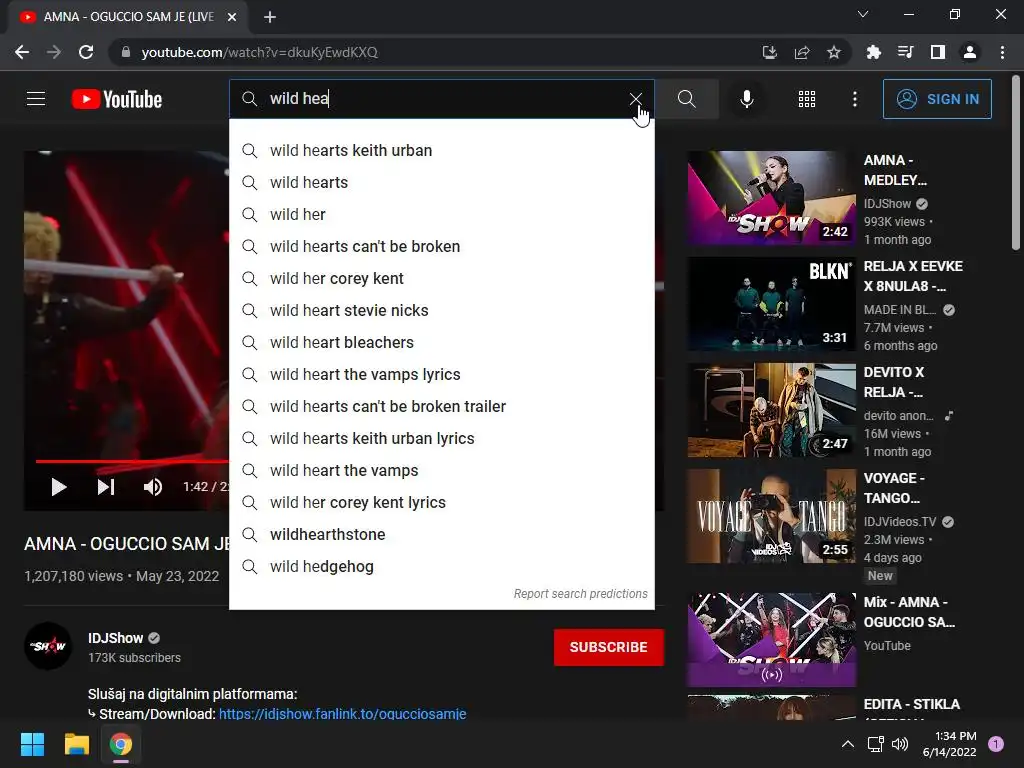Mute the video with speaker icon
Viewport: 1024px width, 768px height.
coord(153,487)
